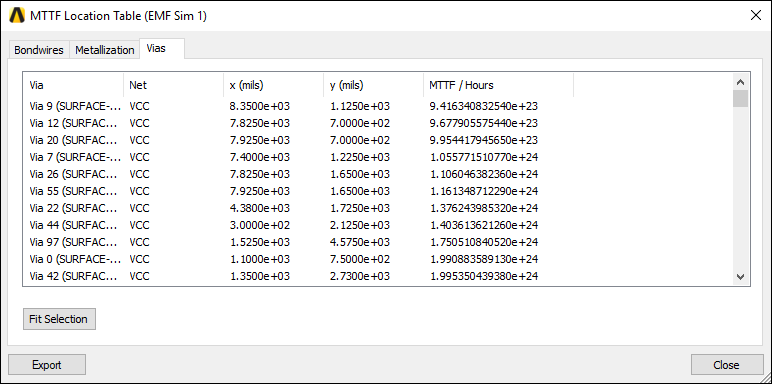Click y value 1.7250e+03 for Via 22

(x=360, y=208)
